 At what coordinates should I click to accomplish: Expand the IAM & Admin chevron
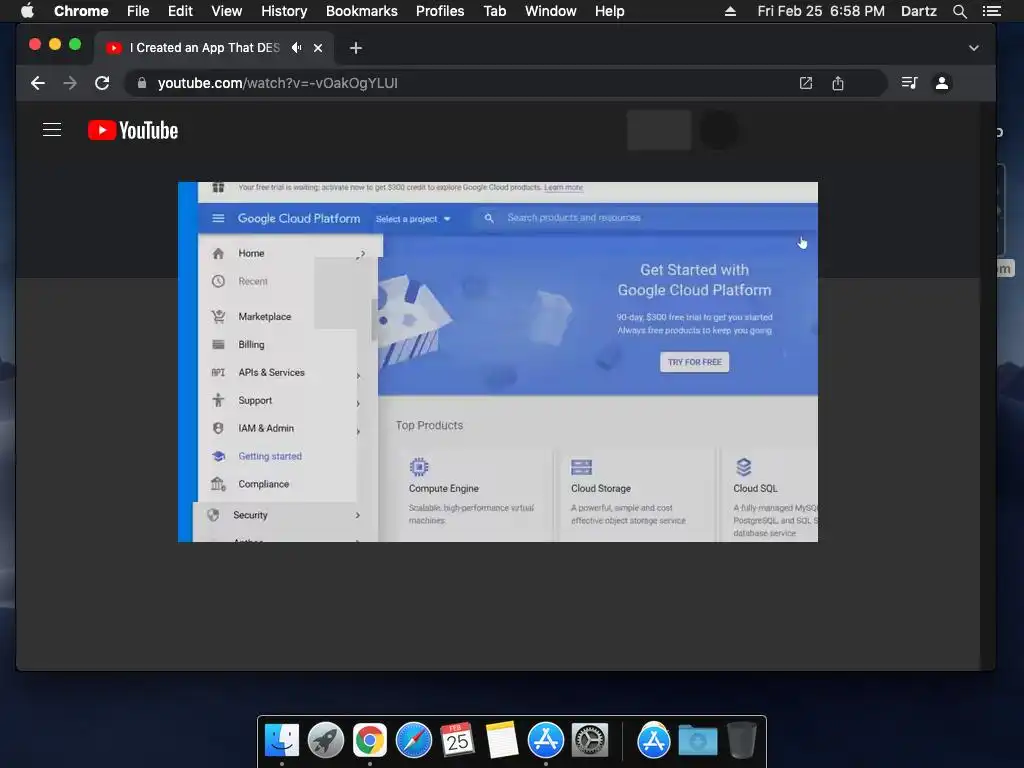point(359,432)
